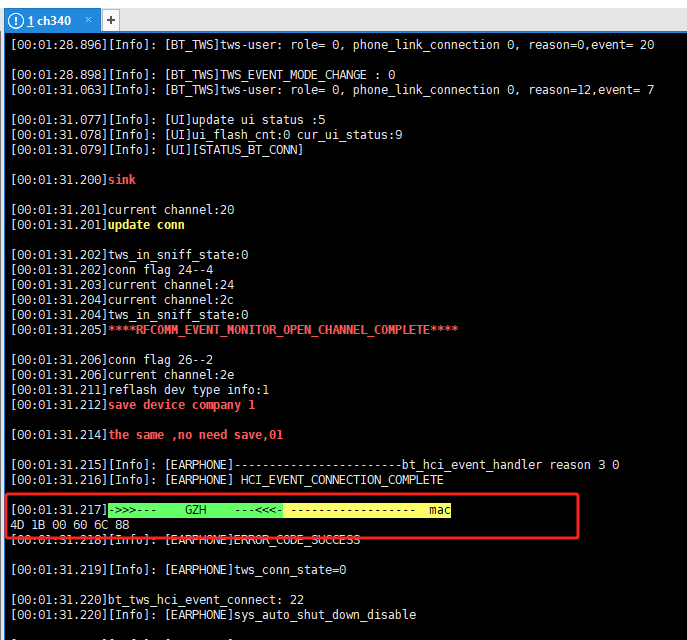This screenshot has width=687, height=640.
Task: Click 'current channel:2e' log line
Action: point(123,375)
